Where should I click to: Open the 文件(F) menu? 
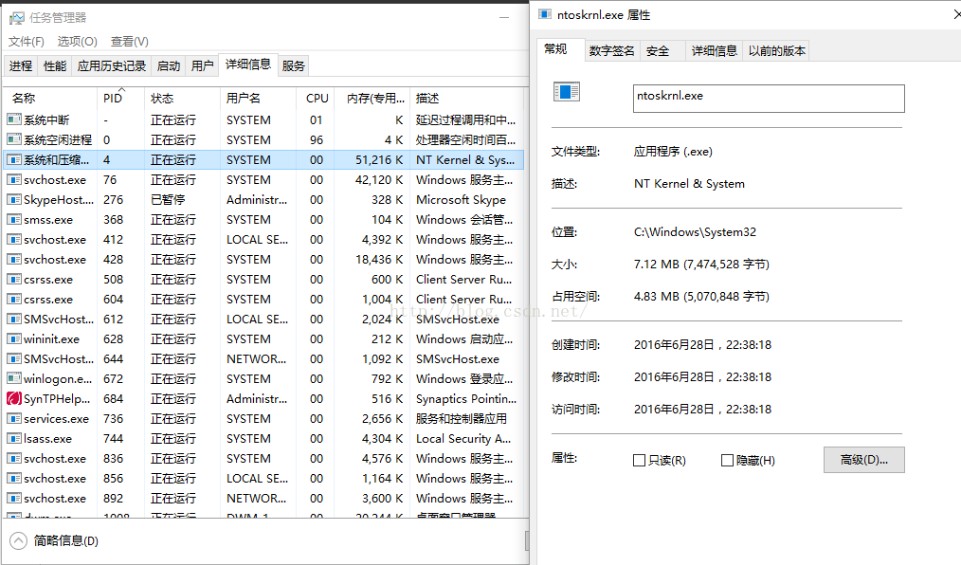[26, 41]
